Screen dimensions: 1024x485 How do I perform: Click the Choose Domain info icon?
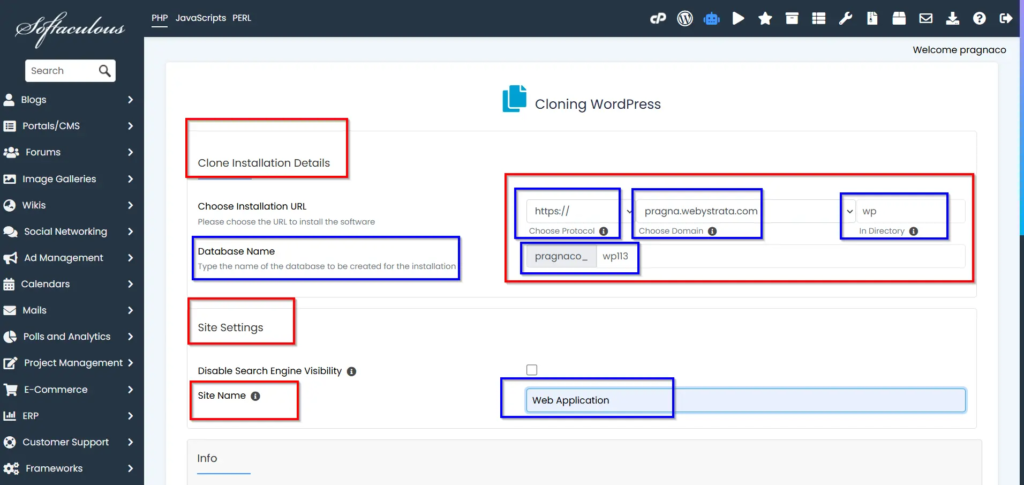(712, 231)
